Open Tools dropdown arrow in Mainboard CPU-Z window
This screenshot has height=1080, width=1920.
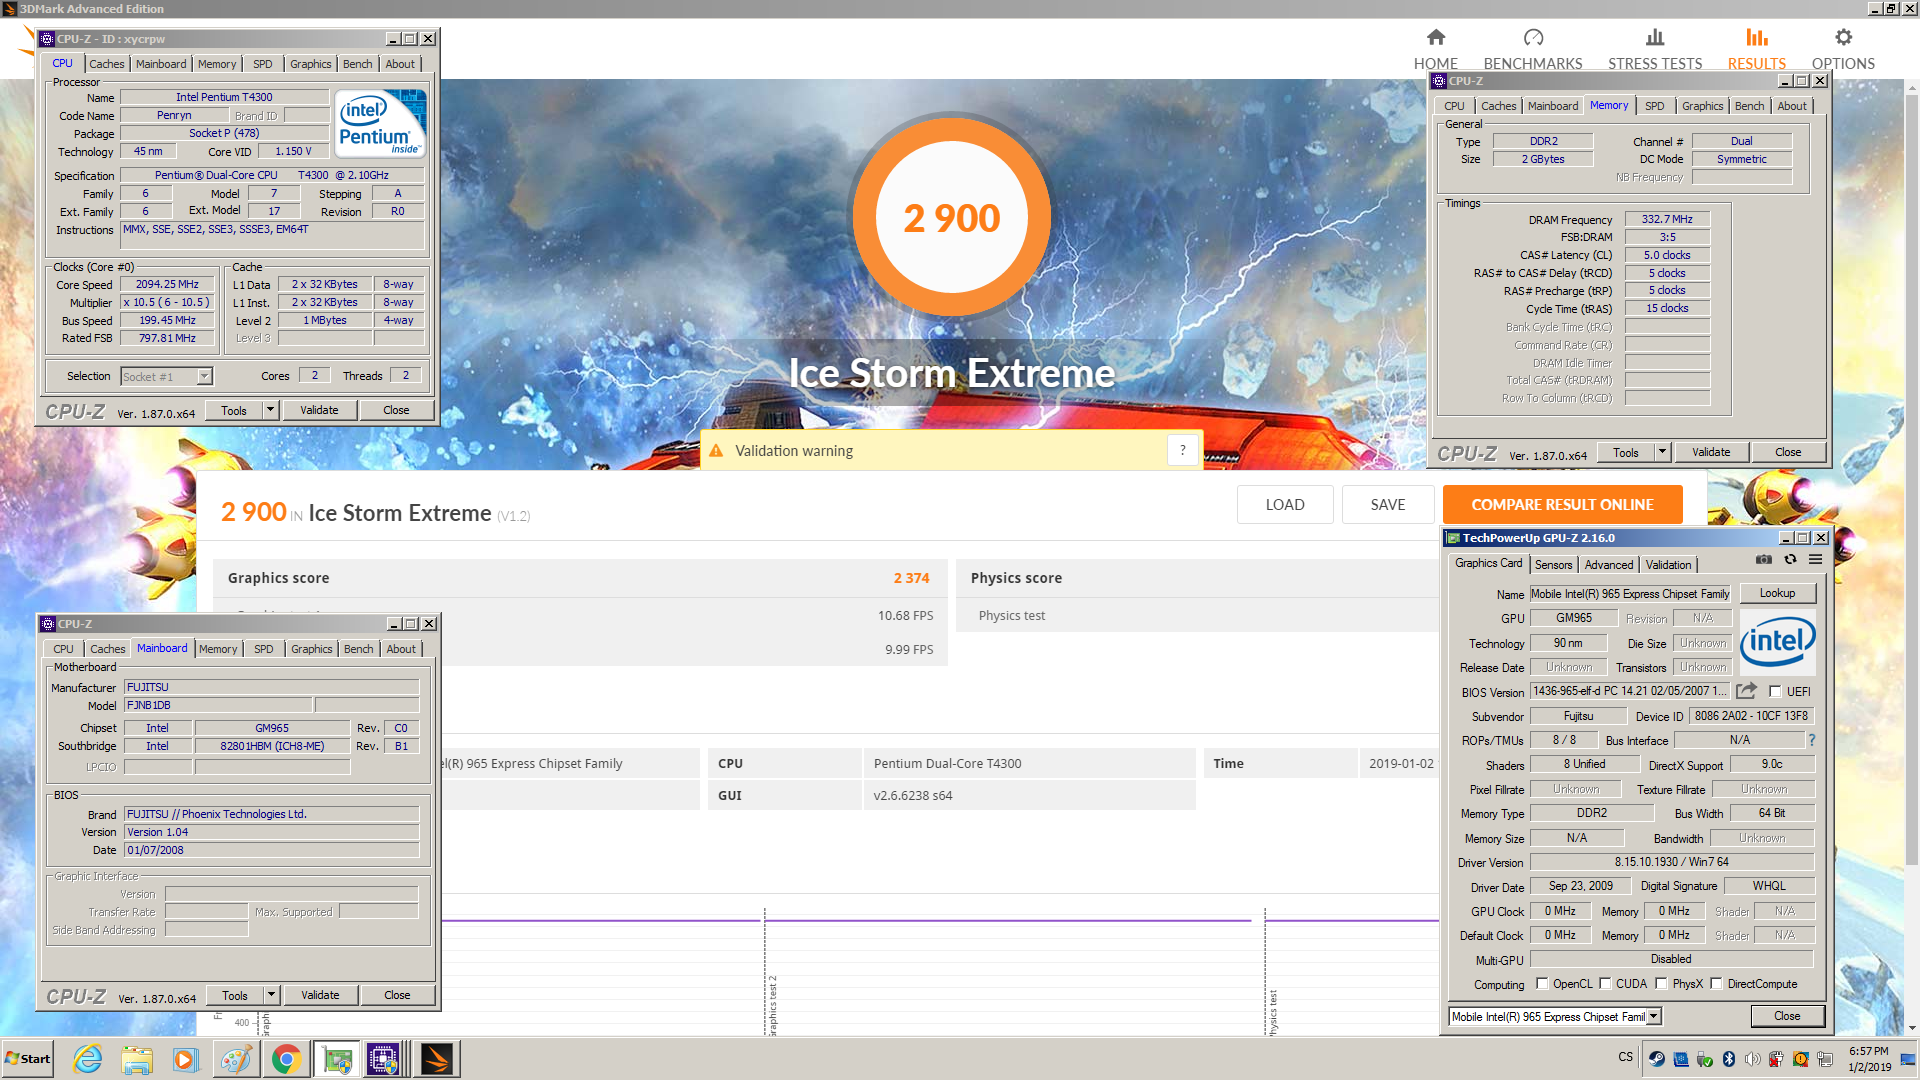pyautogui.click(x=271, y=995)
